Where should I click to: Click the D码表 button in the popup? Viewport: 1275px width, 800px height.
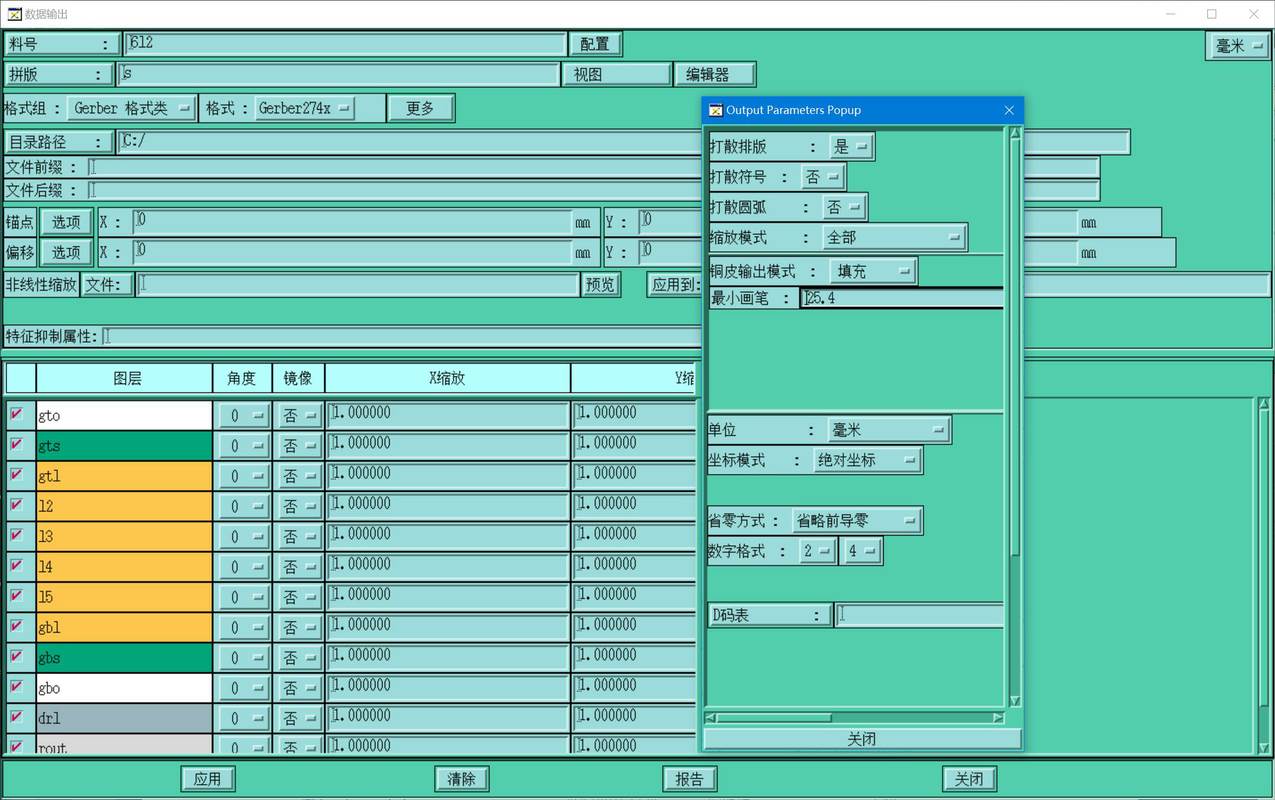[x=770, y=615]
